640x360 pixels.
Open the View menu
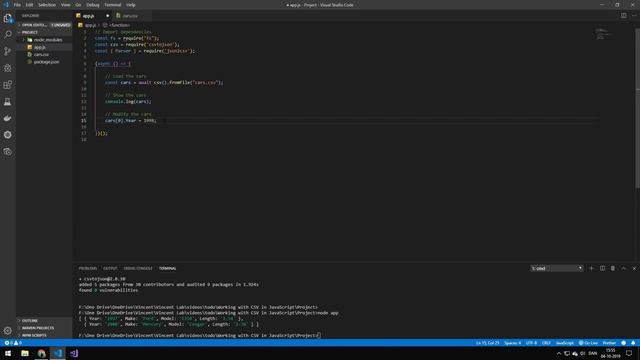(66, 5)
